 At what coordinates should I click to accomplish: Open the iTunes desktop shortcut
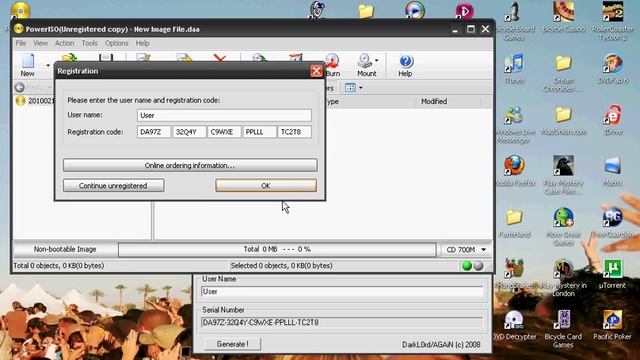(514, 69)
